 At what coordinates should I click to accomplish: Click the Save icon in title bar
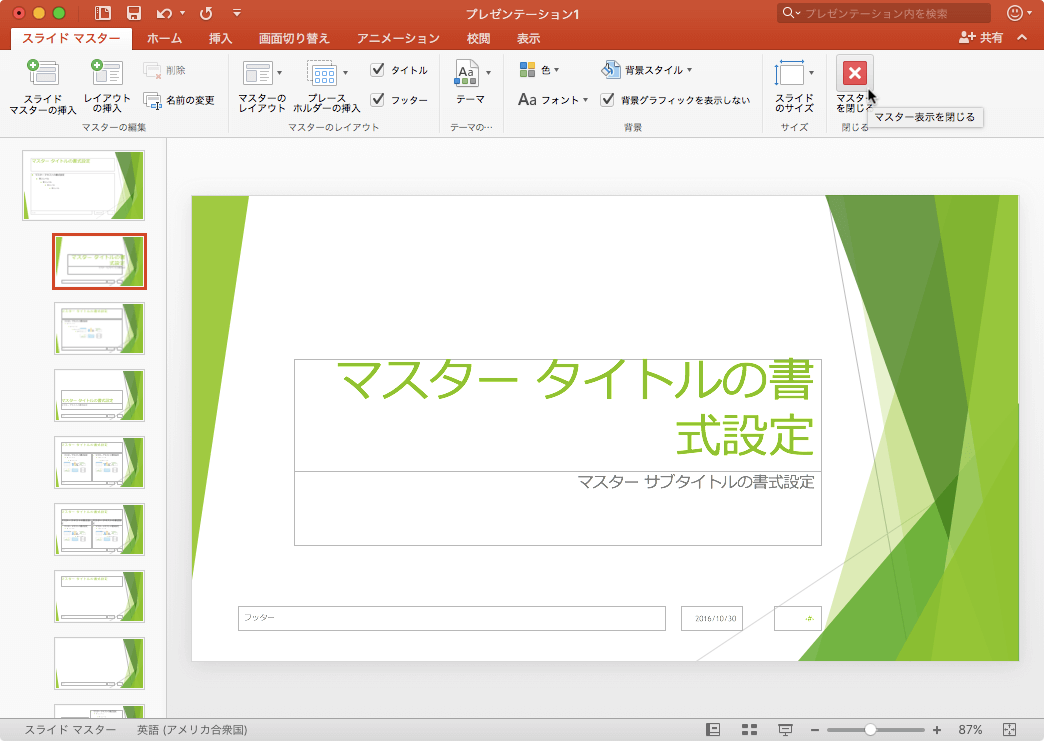point(134,13)
